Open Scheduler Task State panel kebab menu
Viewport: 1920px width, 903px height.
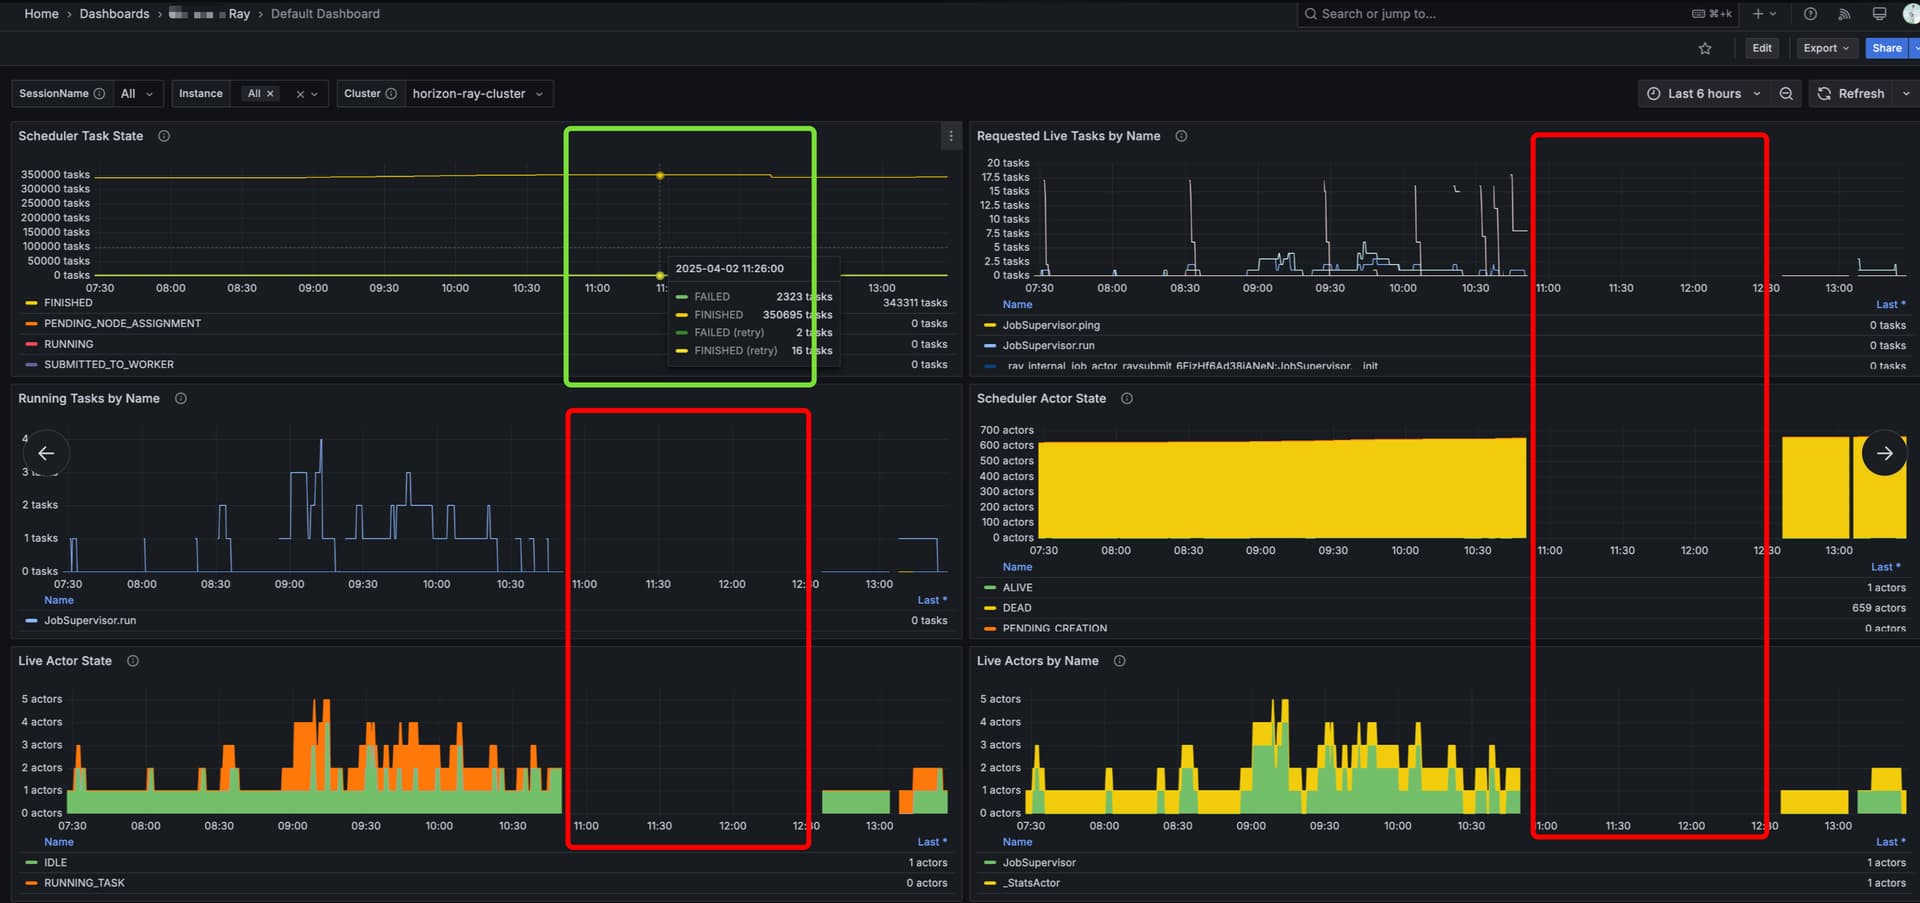950,136
